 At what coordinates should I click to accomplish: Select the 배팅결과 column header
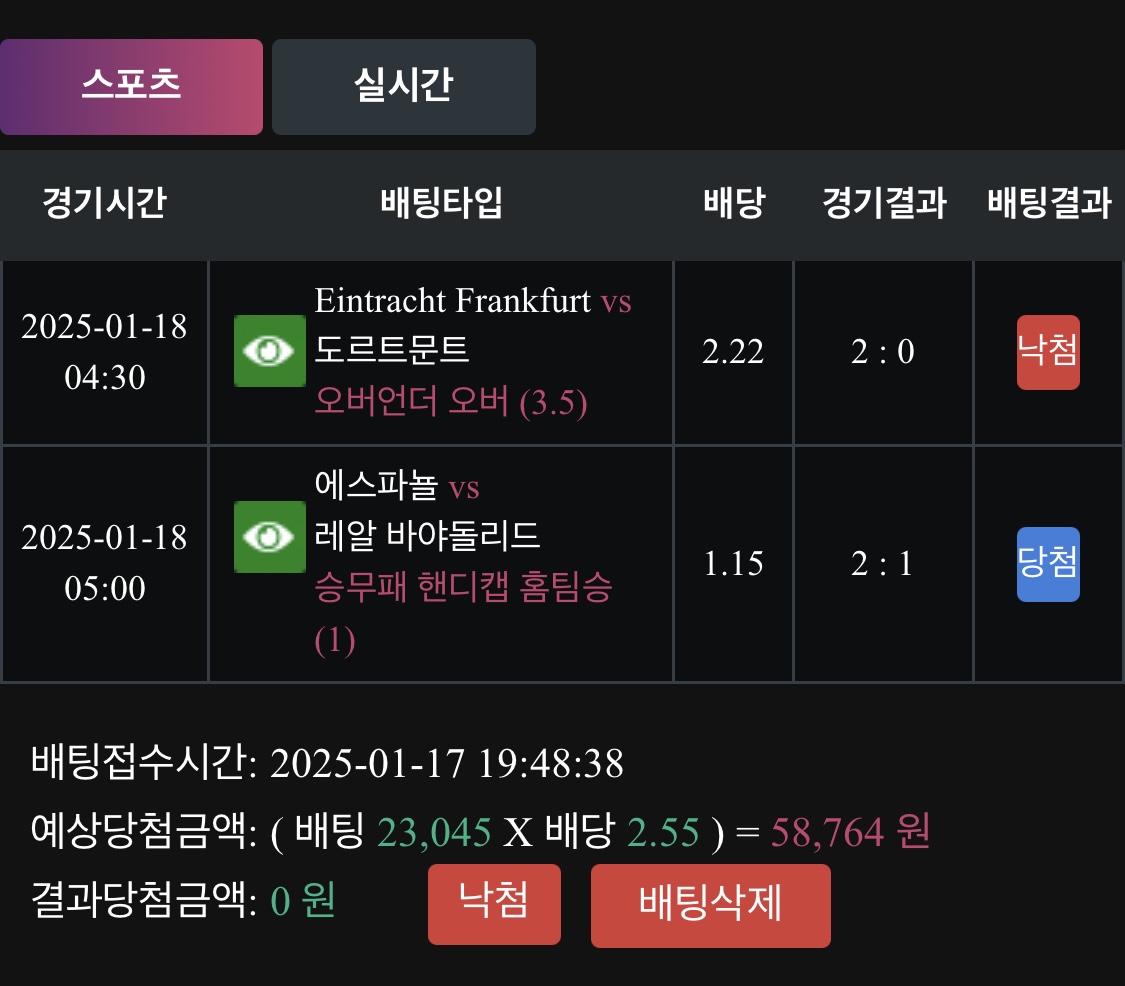pos(1049,204)
